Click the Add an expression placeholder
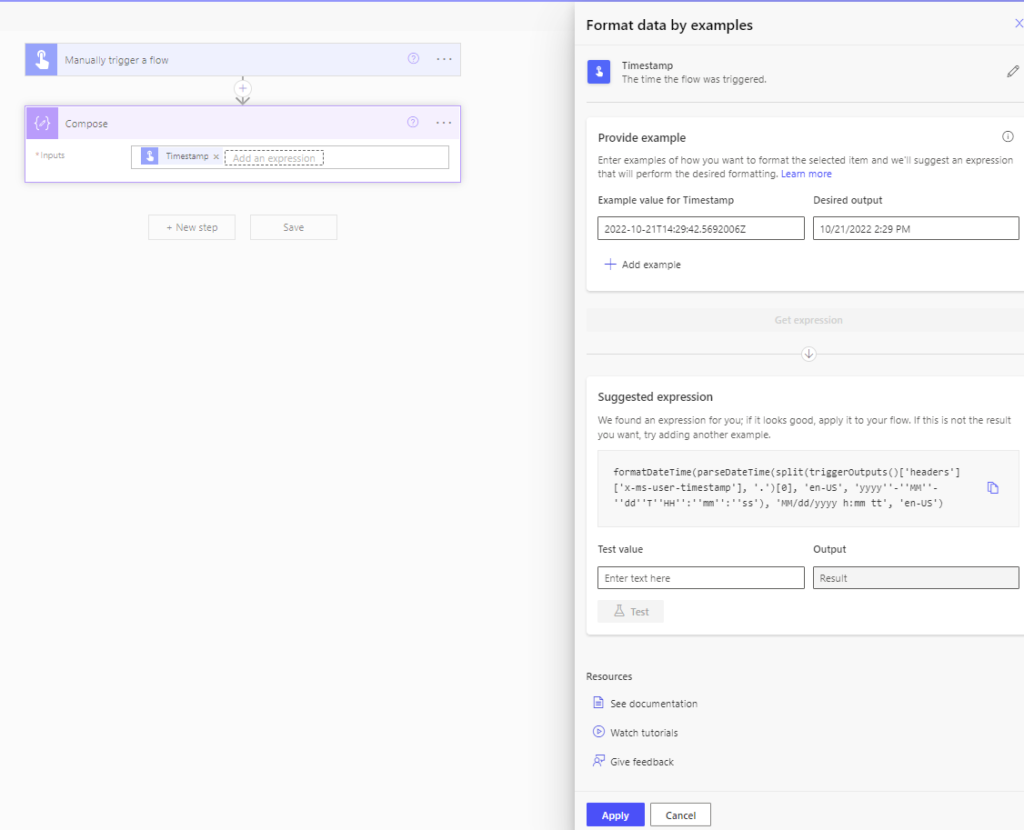 pos(274,158)
